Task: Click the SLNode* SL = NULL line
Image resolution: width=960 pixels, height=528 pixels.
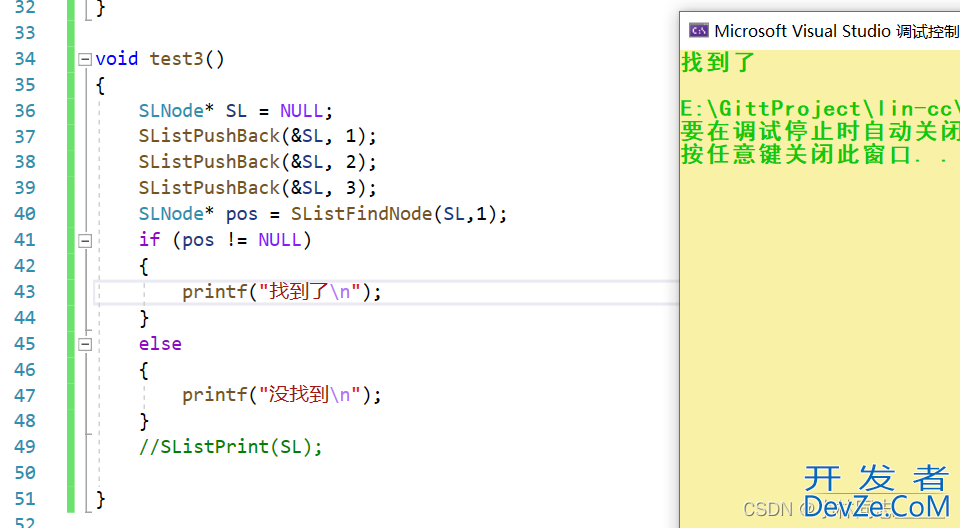Action: click(x=236, y=111)
